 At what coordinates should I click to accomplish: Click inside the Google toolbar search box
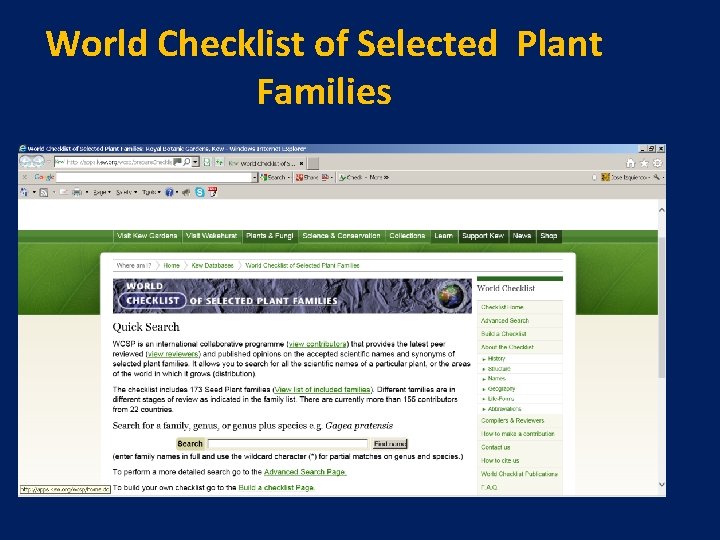[154, 177]
